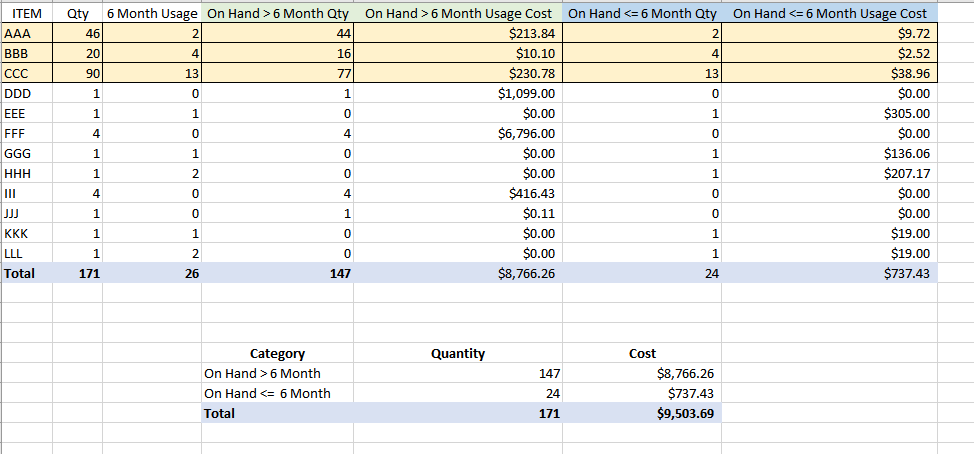Click the summary cost $8,766.26

coord(642,373)
